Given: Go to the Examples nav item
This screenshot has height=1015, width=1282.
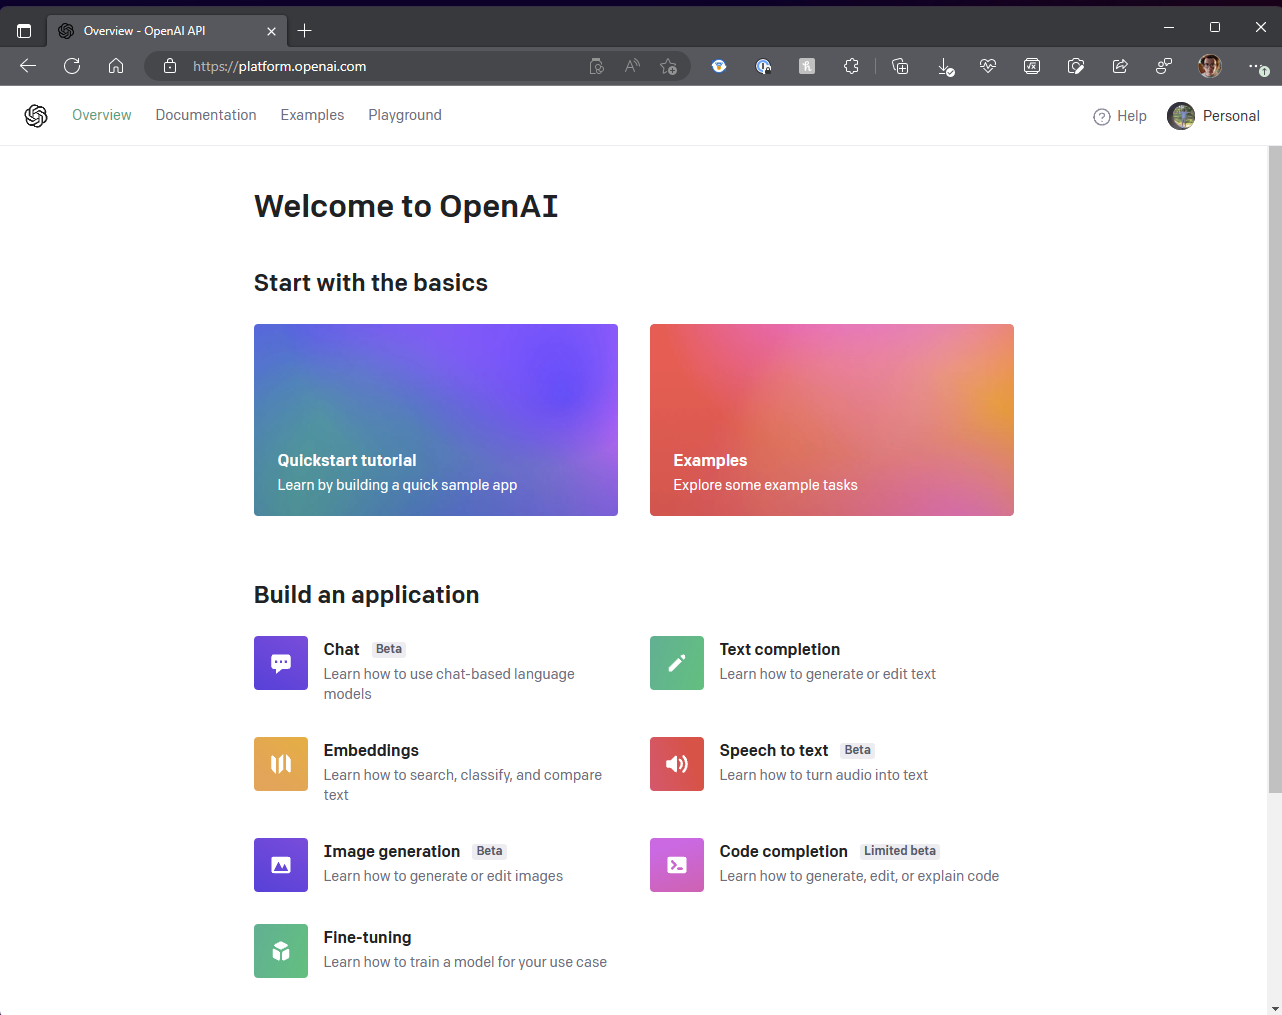Looking at the screenshot, I should (312, 115).
